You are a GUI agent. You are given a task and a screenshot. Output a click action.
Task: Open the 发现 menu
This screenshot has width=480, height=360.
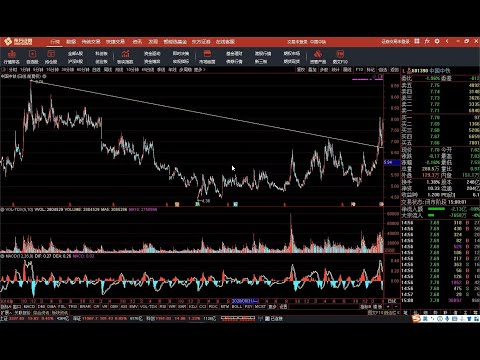pyautogui.click(x=153, y=42)
